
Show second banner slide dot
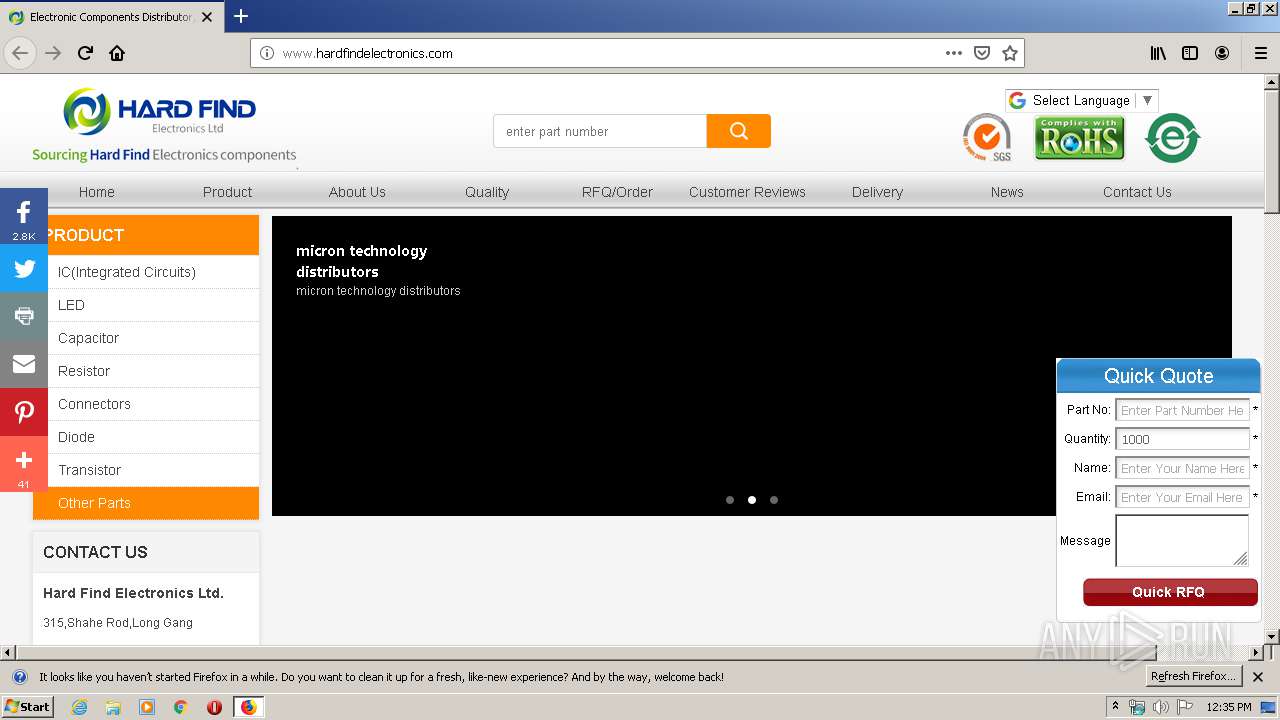click(752, 500)
